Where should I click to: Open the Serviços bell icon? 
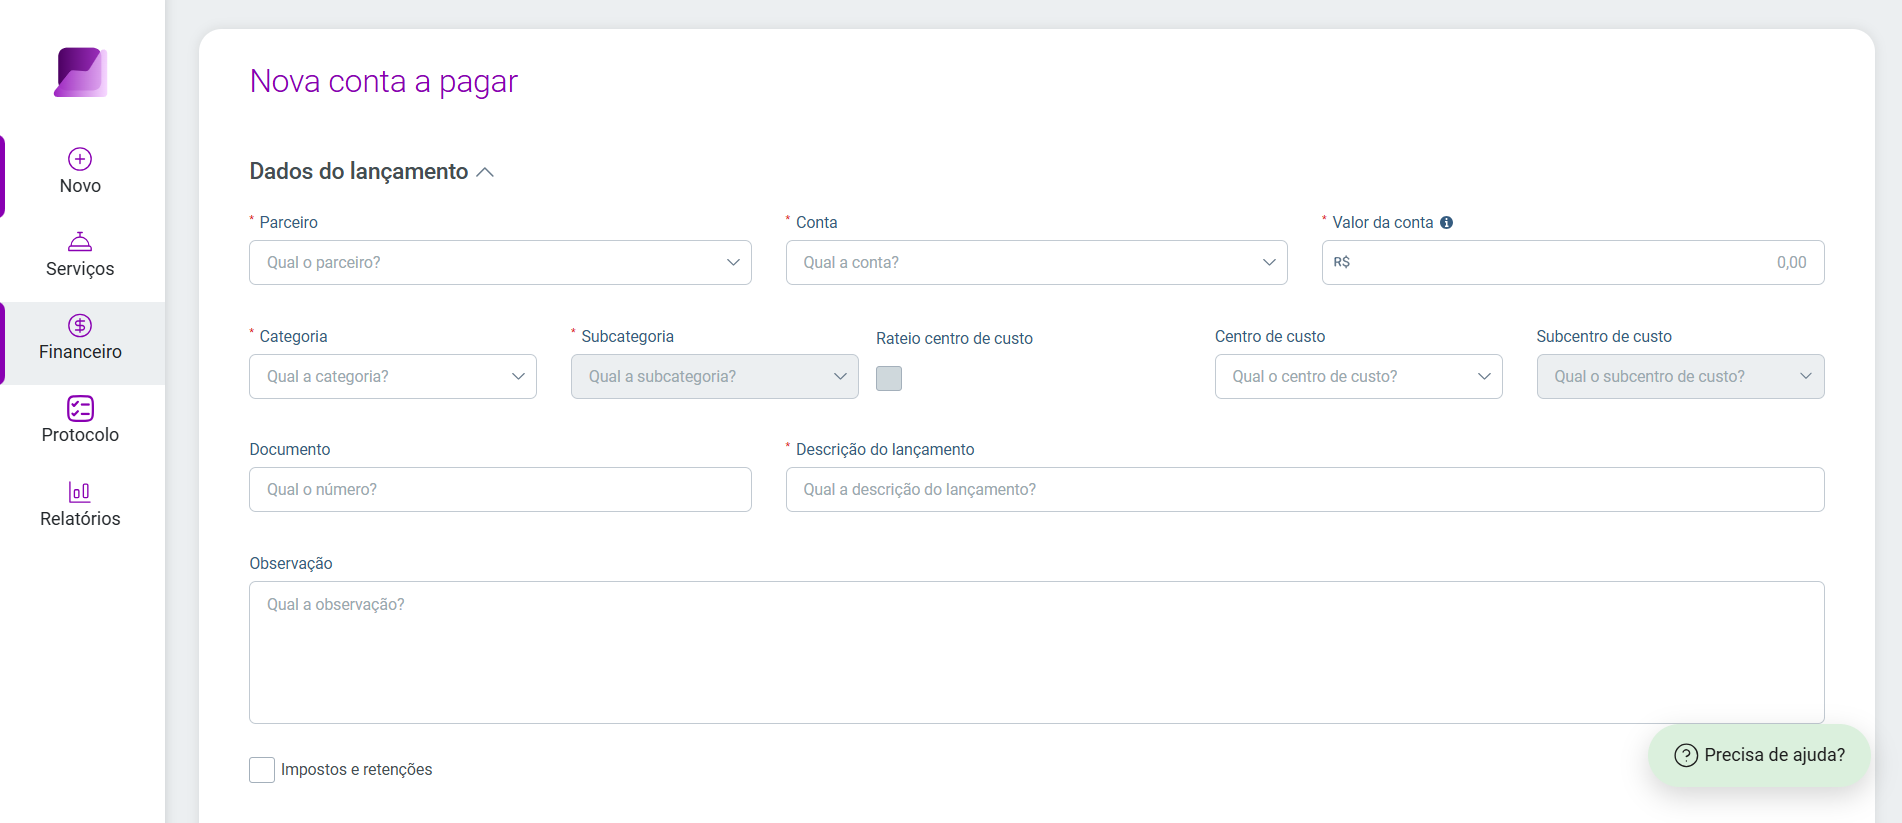[x=80, y=242]
